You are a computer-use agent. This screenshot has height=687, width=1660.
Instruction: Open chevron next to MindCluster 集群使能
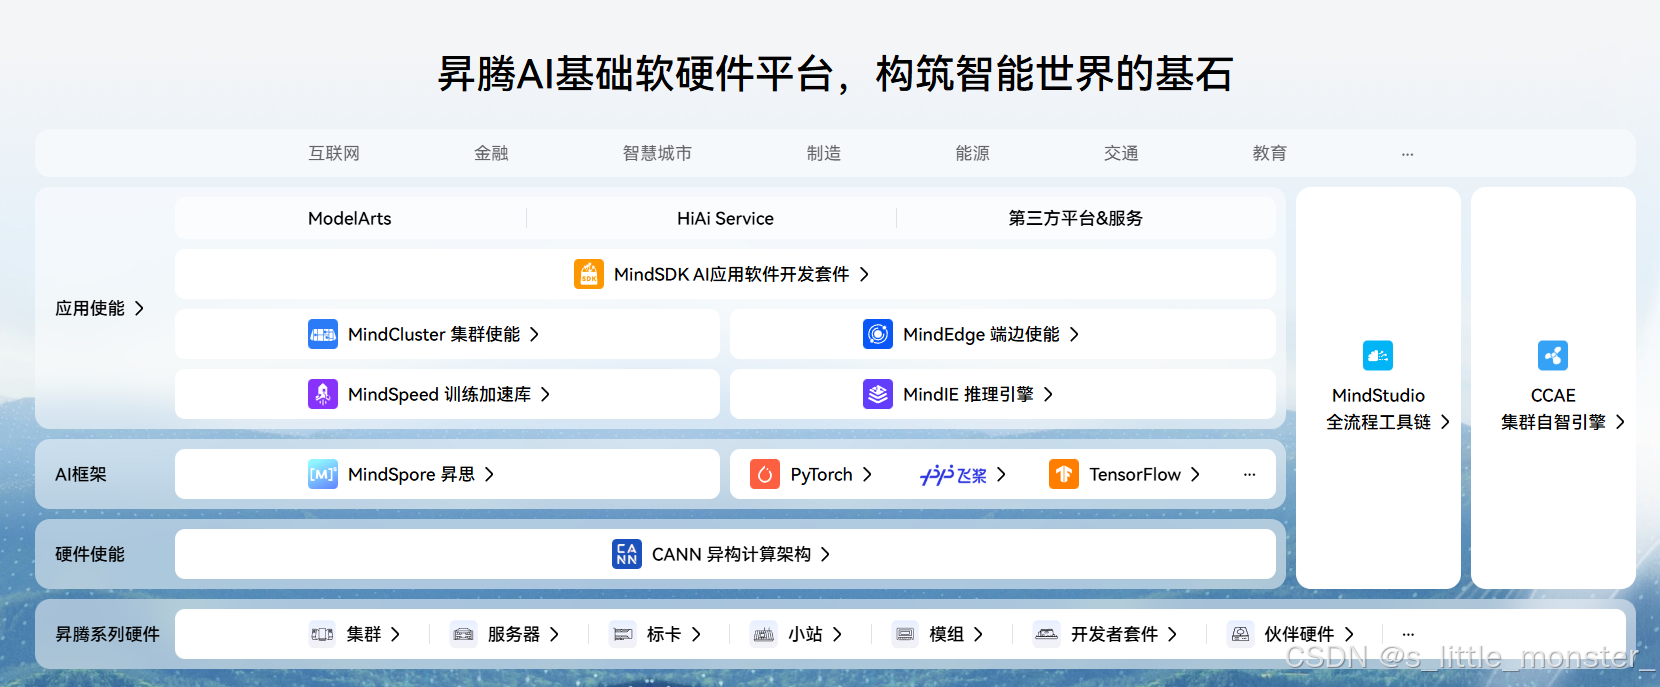click(535, 334)
